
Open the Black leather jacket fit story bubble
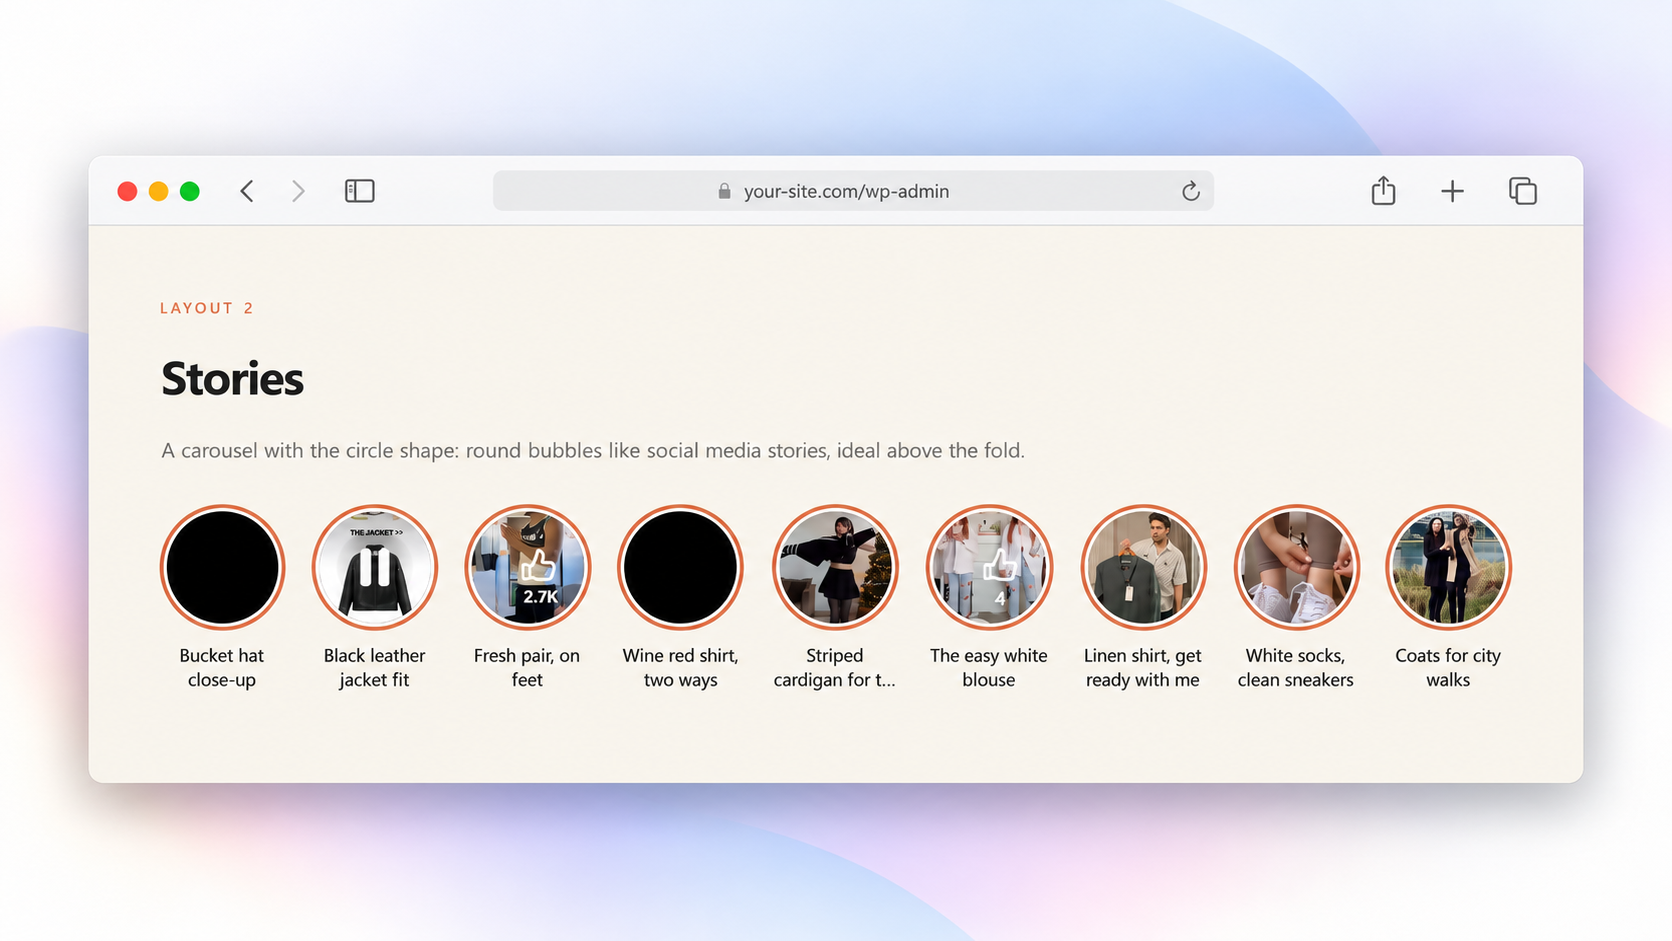coord(375,567)
